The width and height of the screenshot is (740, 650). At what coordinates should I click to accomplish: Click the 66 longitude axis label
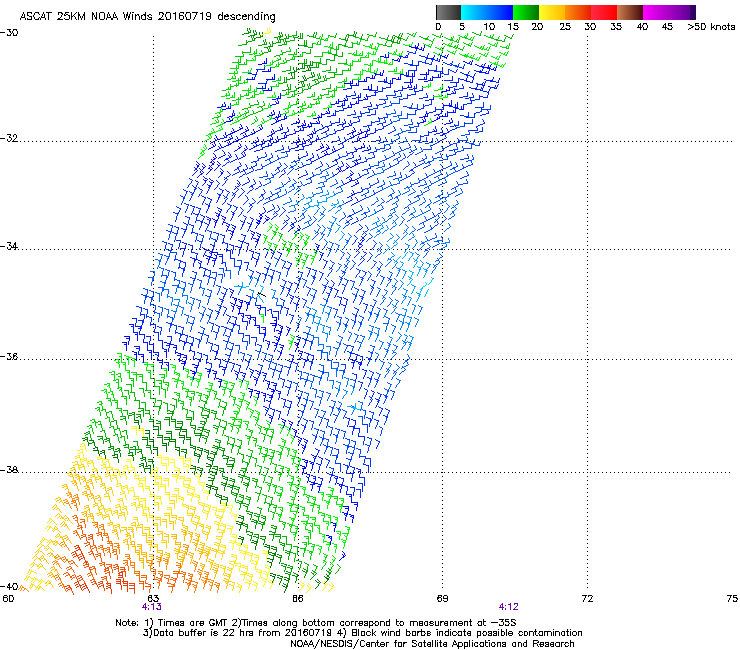tap(298, 598)
